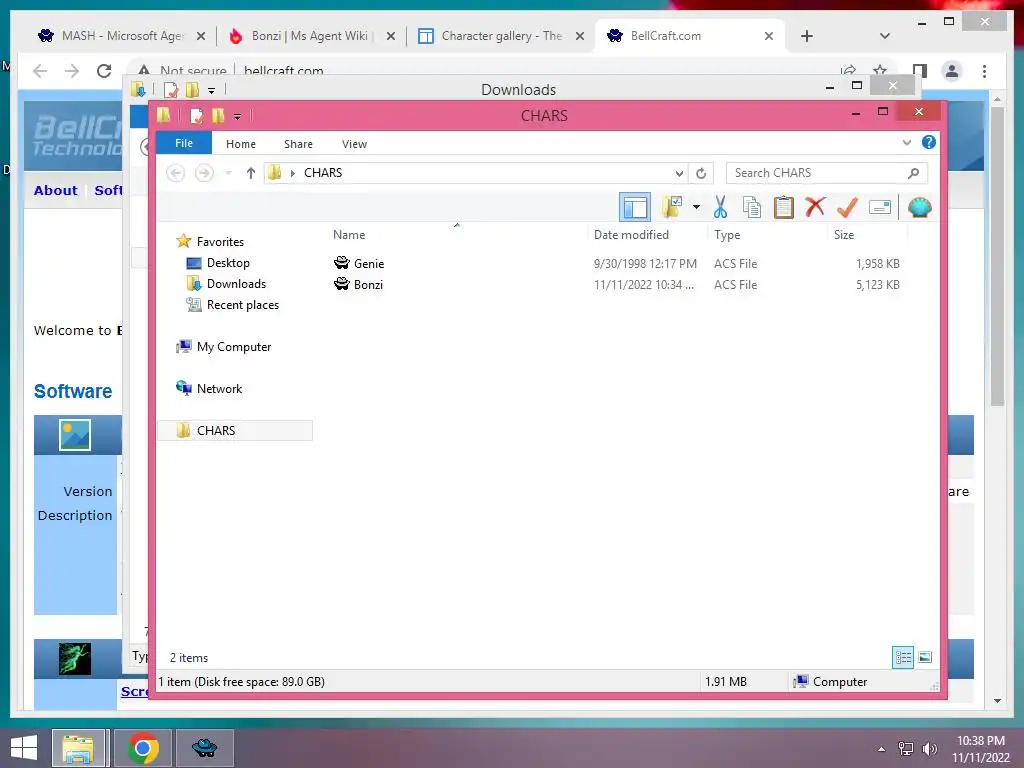Go back in CHARS window
1024x768 pixels.
tap(175, 173)
